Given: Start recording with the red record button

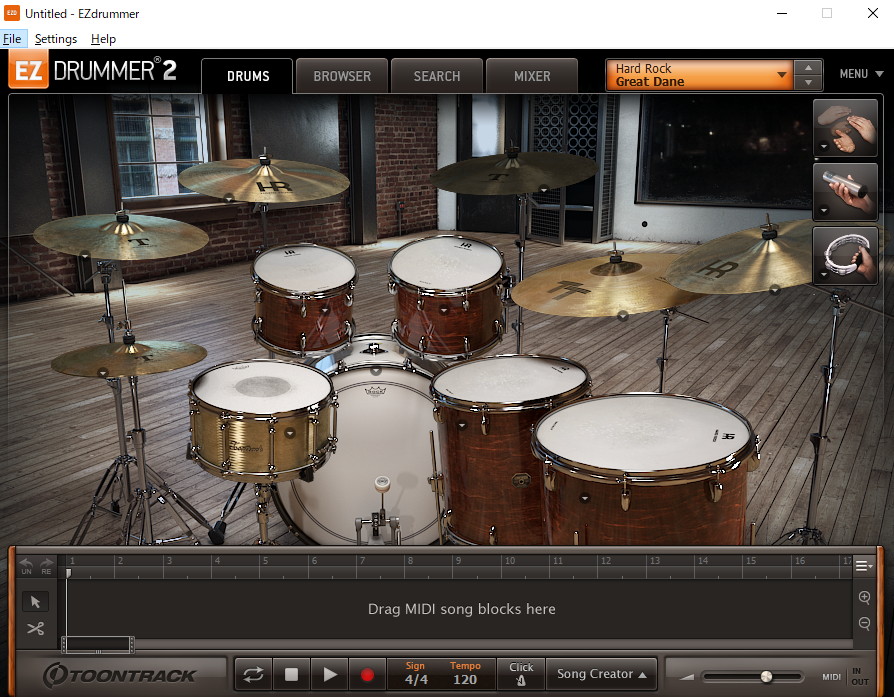Looking at the screenshot, I should tap(367, 675).
